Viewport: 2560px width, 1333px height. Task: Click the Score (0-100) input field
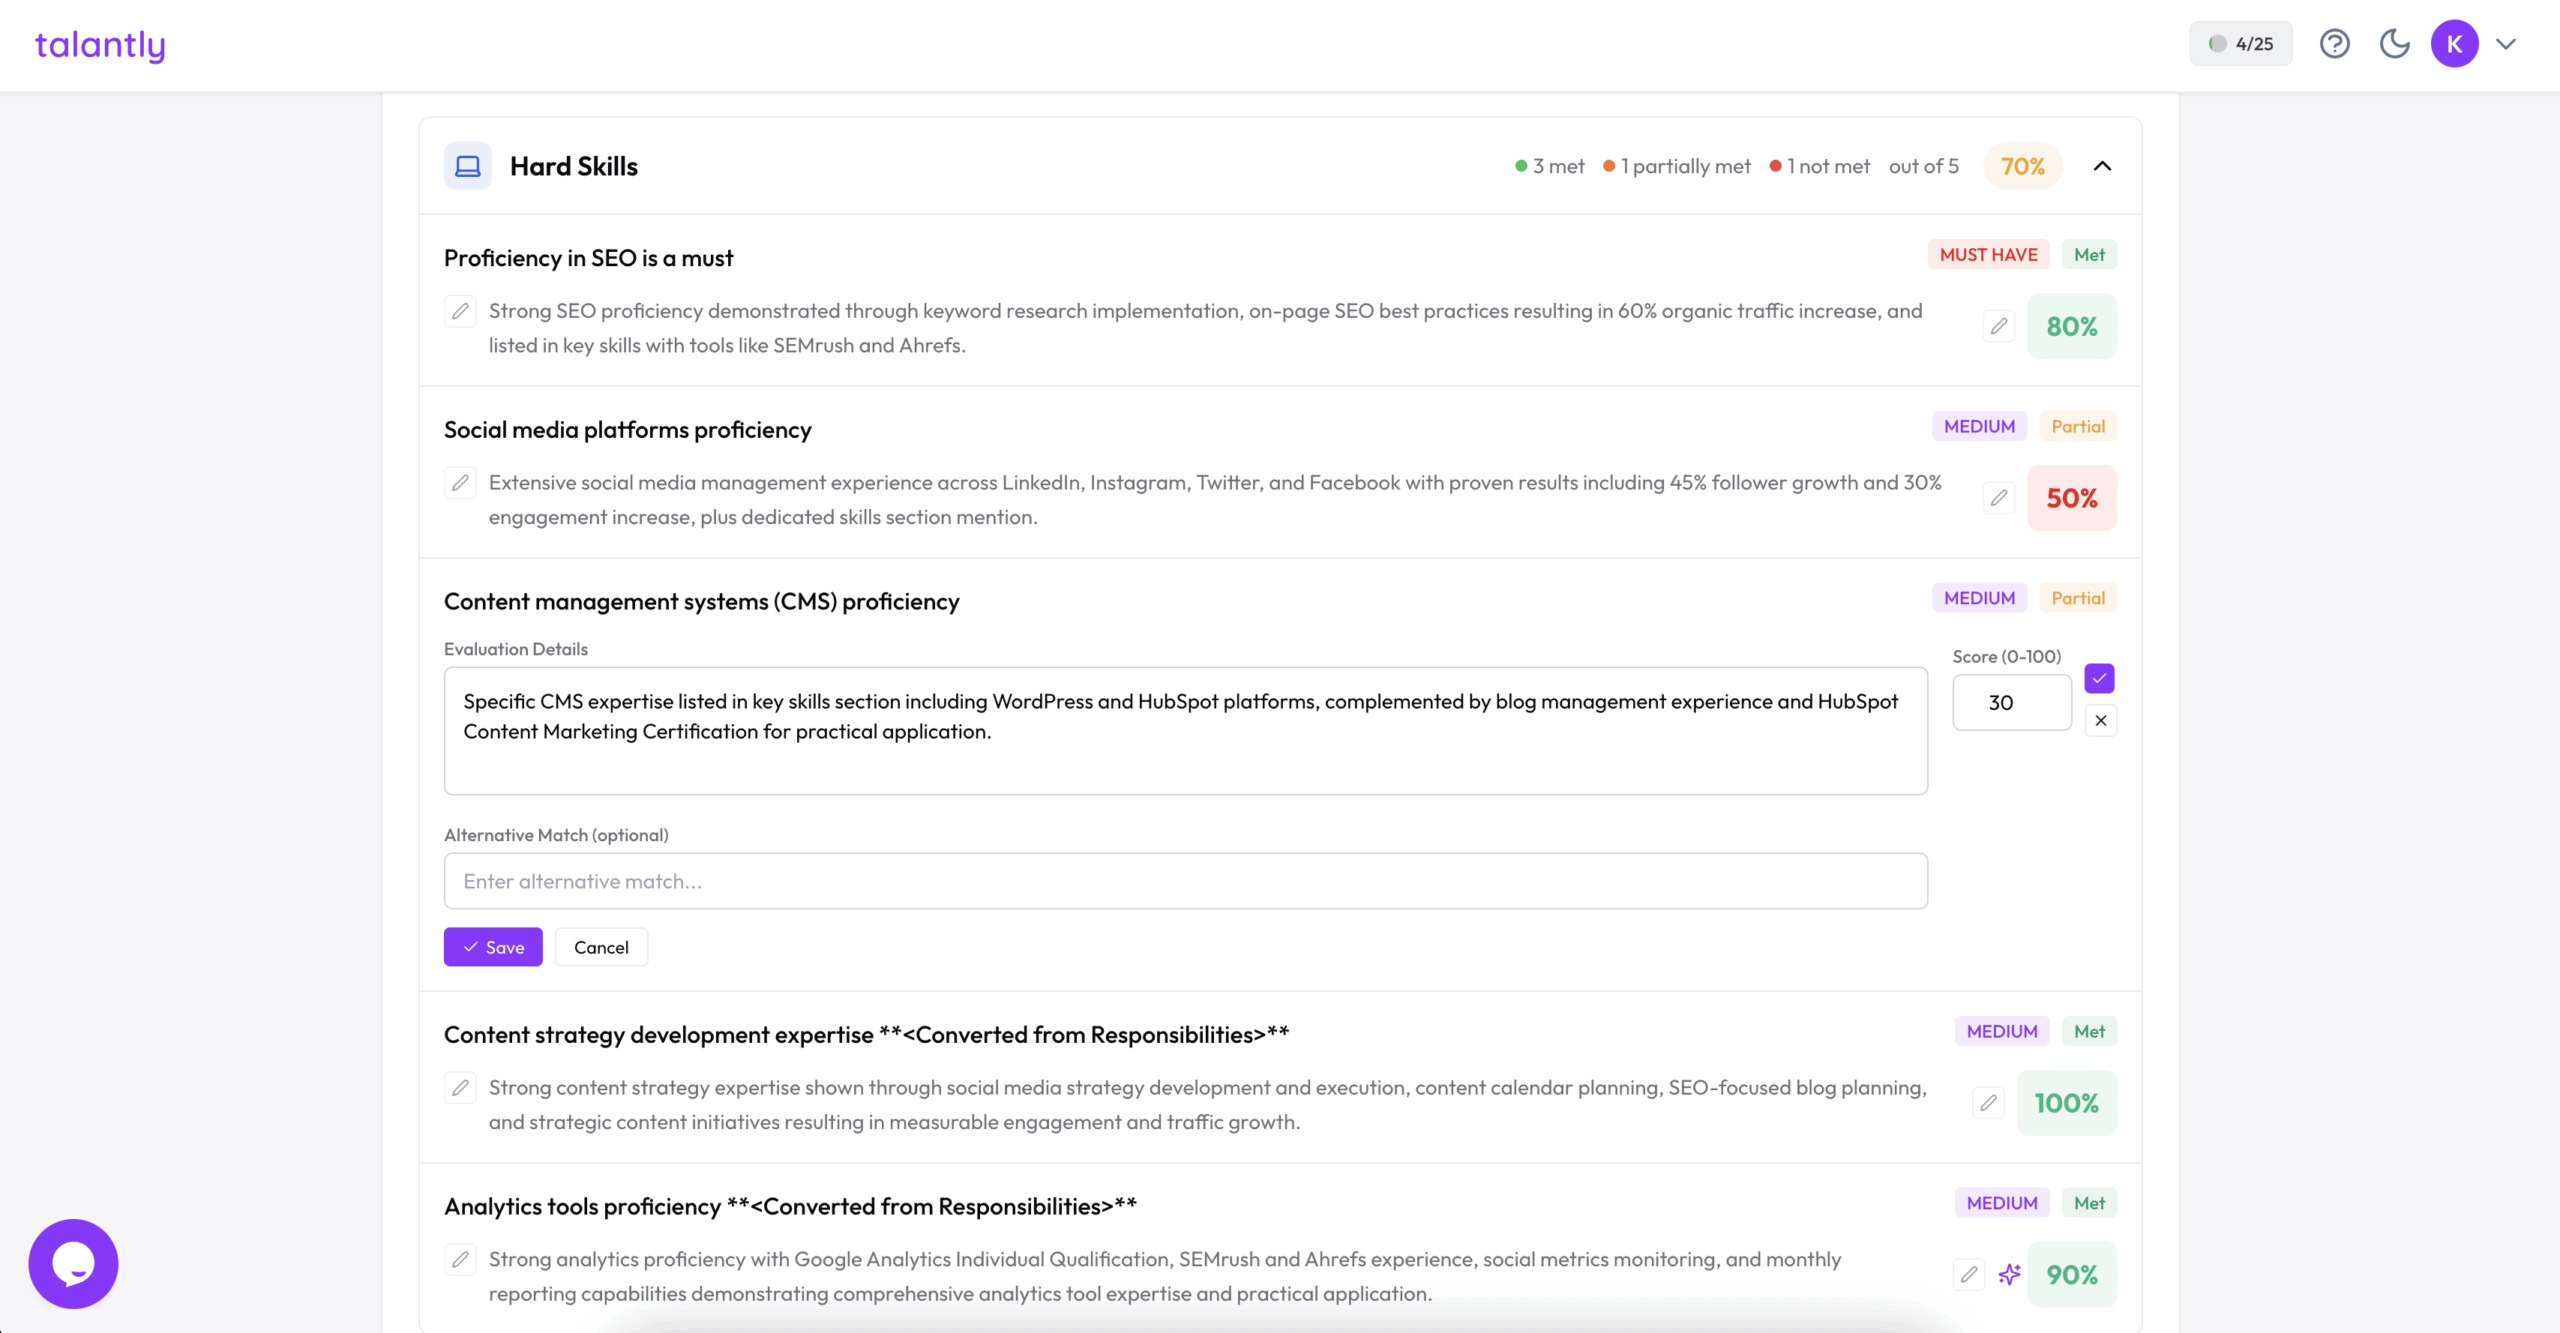2011,702
